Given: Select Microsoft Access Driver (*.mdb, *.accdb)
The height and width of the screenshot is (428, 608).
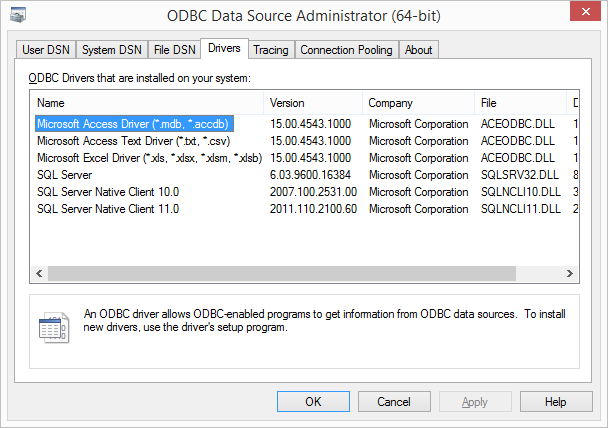Looking at the screenshot, I should pyautogui.click(x=134, y=124).
